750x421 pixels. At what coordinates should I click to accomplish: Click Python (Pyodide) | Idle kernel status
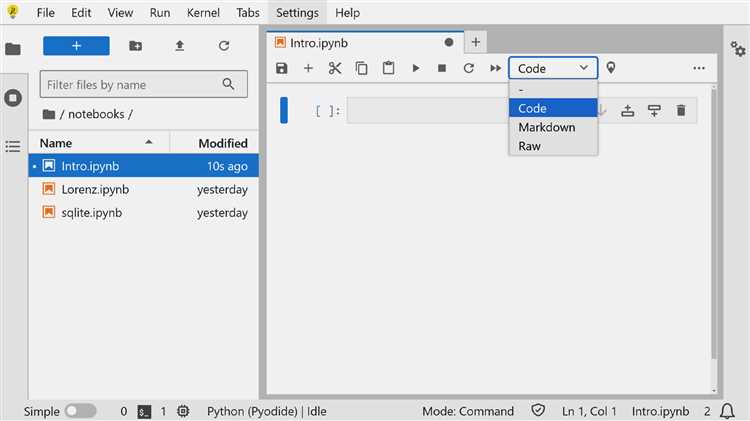point(266,411)
